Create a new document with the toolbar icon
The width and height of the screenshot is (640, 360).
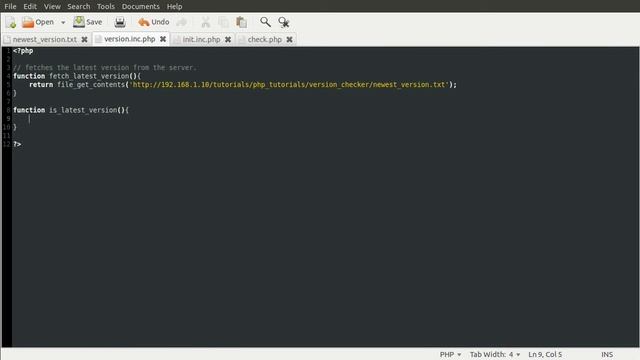point(11,22)
